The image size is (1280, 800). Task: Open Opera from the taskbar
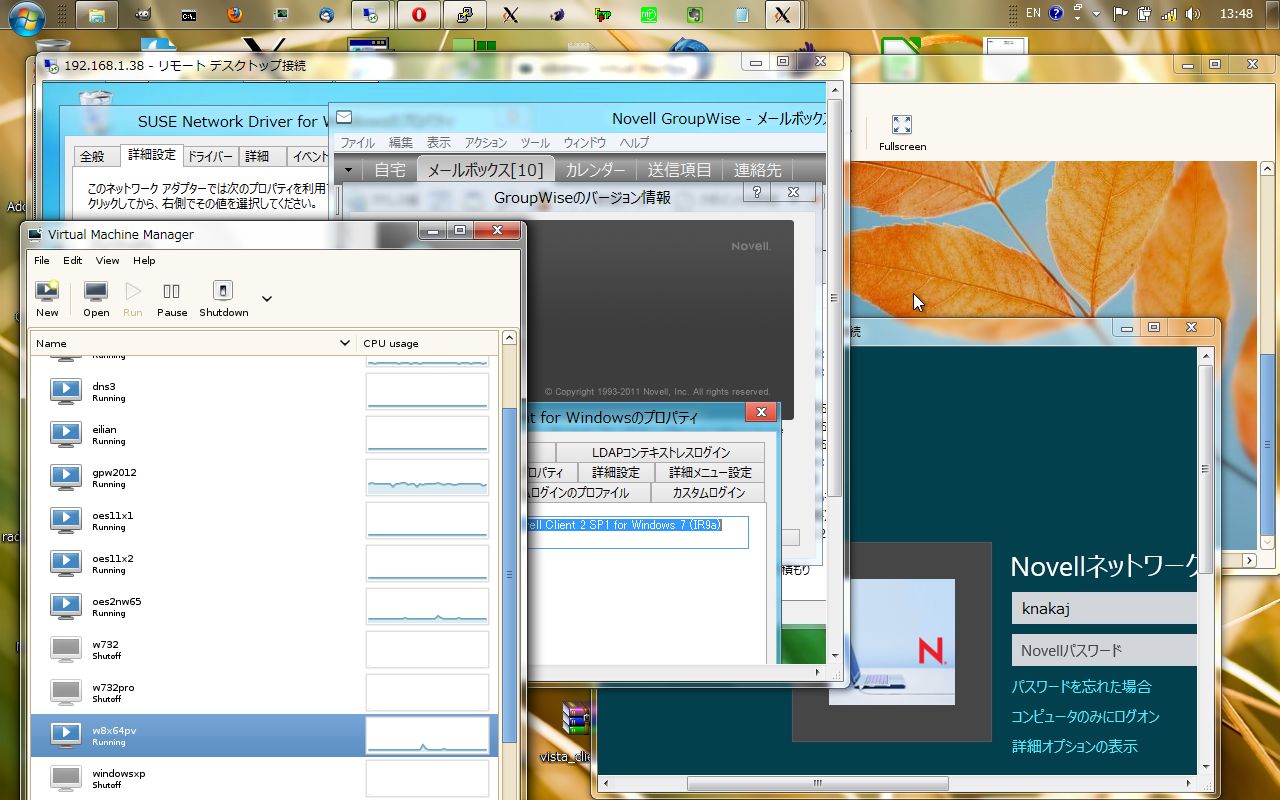[x=419, y=14]
